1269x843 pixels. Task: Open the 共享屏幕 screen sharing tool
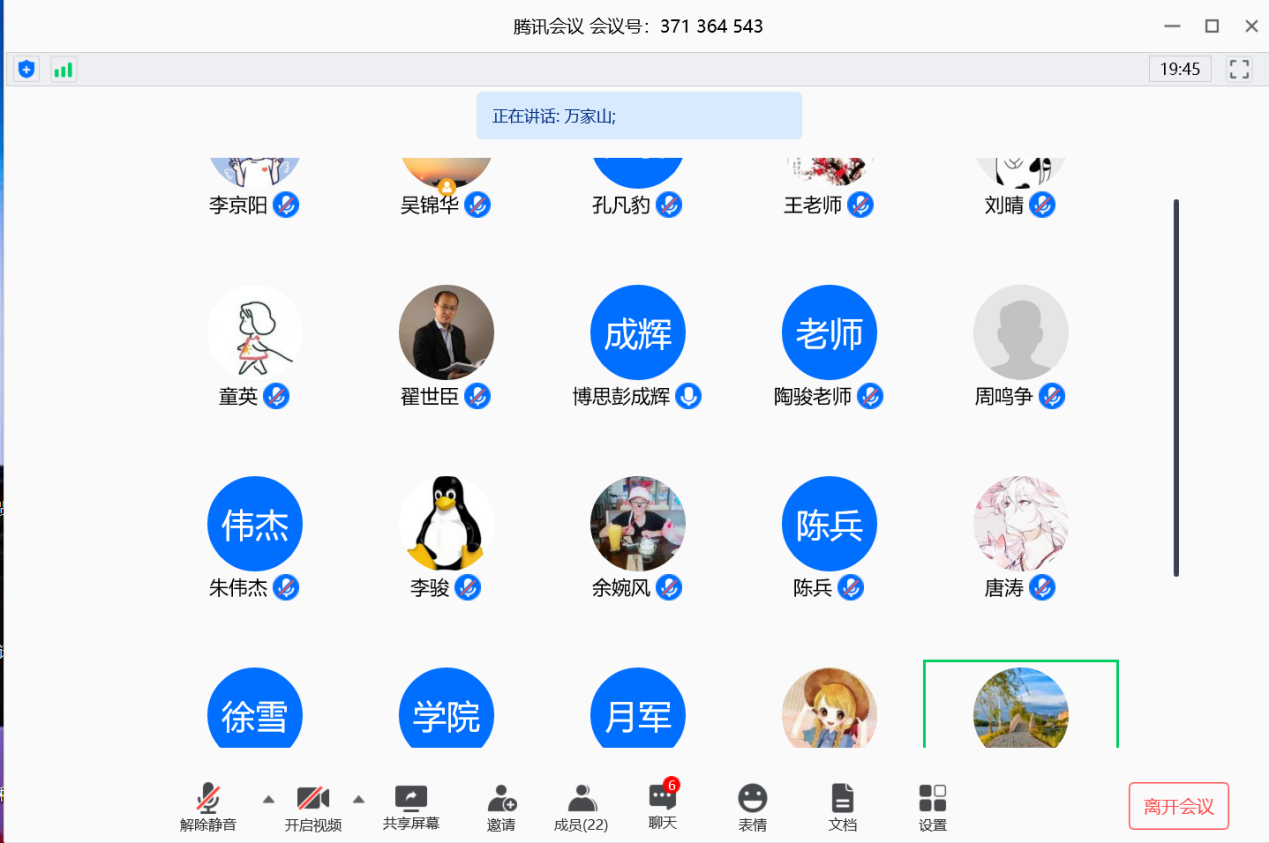(410, 806)
